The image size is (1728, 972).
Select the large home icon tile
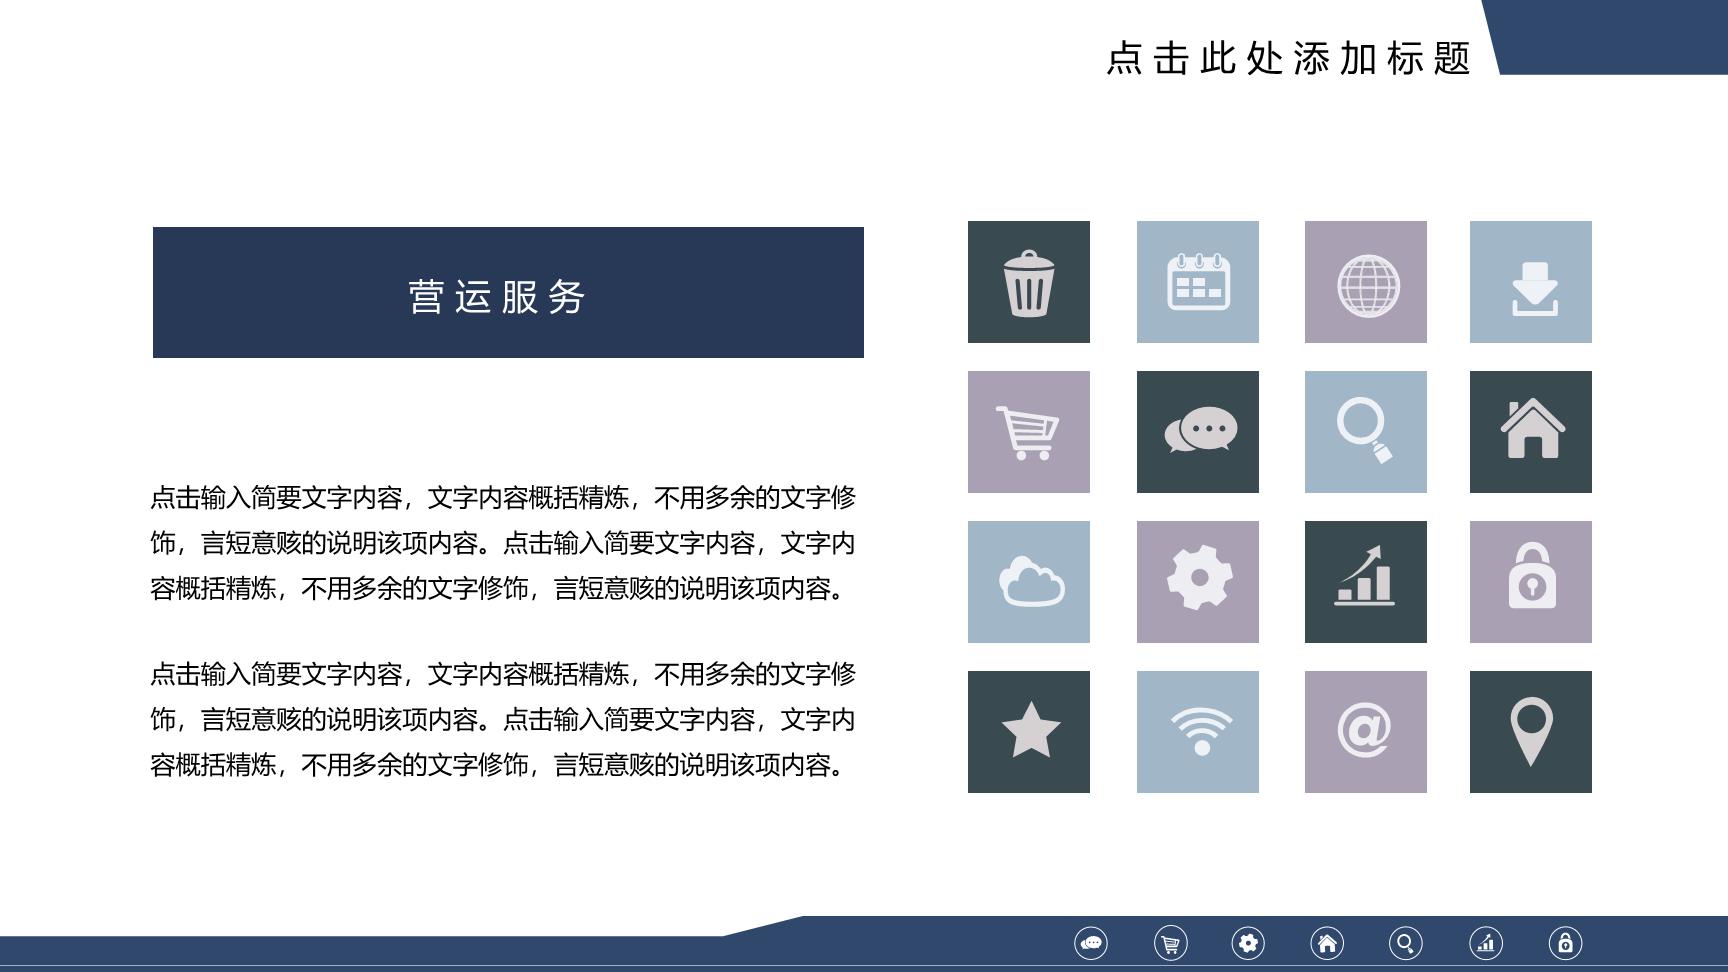pos(1531,432)
